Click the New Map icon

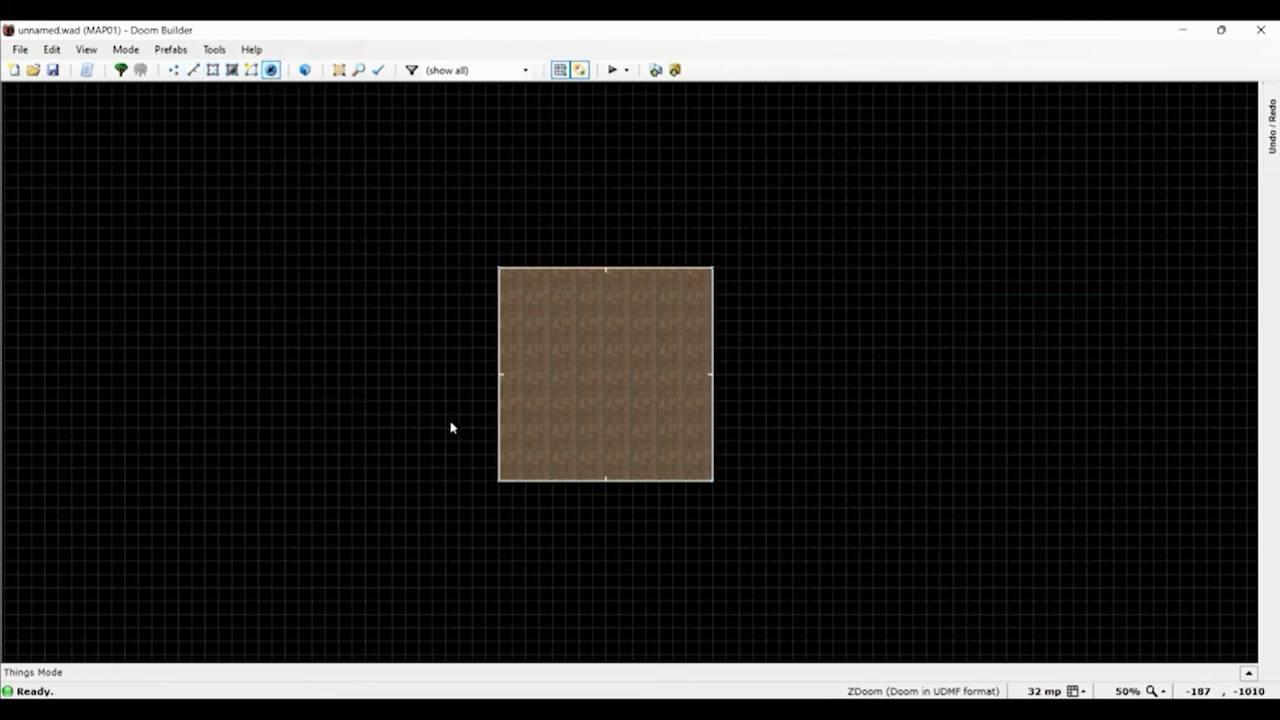(x=14, y=70)
